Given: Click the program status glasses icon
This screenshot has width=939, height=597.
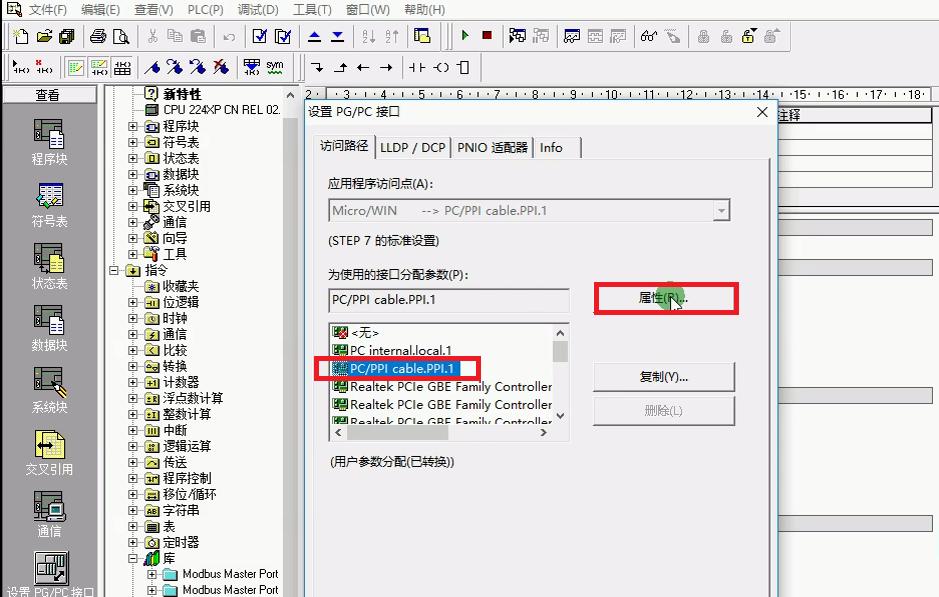Looking at the screenshot, I should tap(648, 36).
